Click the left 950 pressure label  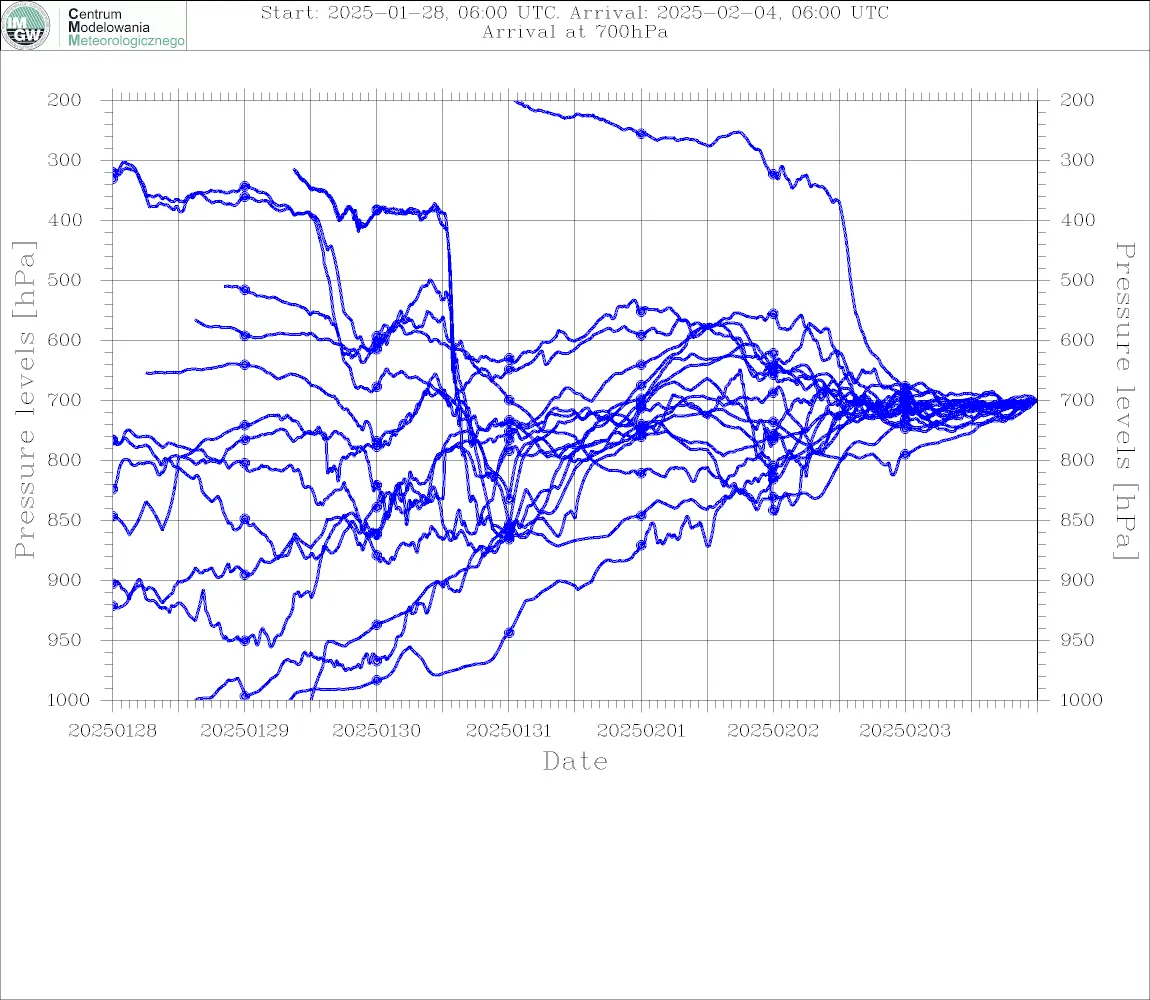click(64, 640)
